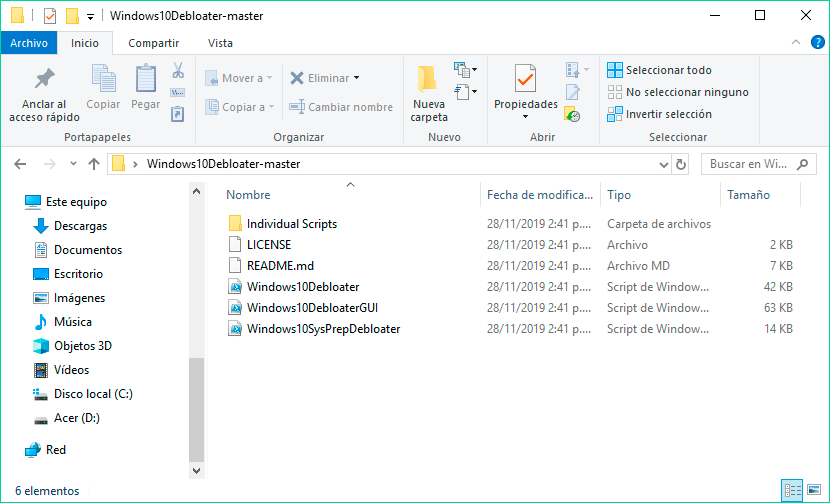Refresh the current folder view

pos(681,164)
